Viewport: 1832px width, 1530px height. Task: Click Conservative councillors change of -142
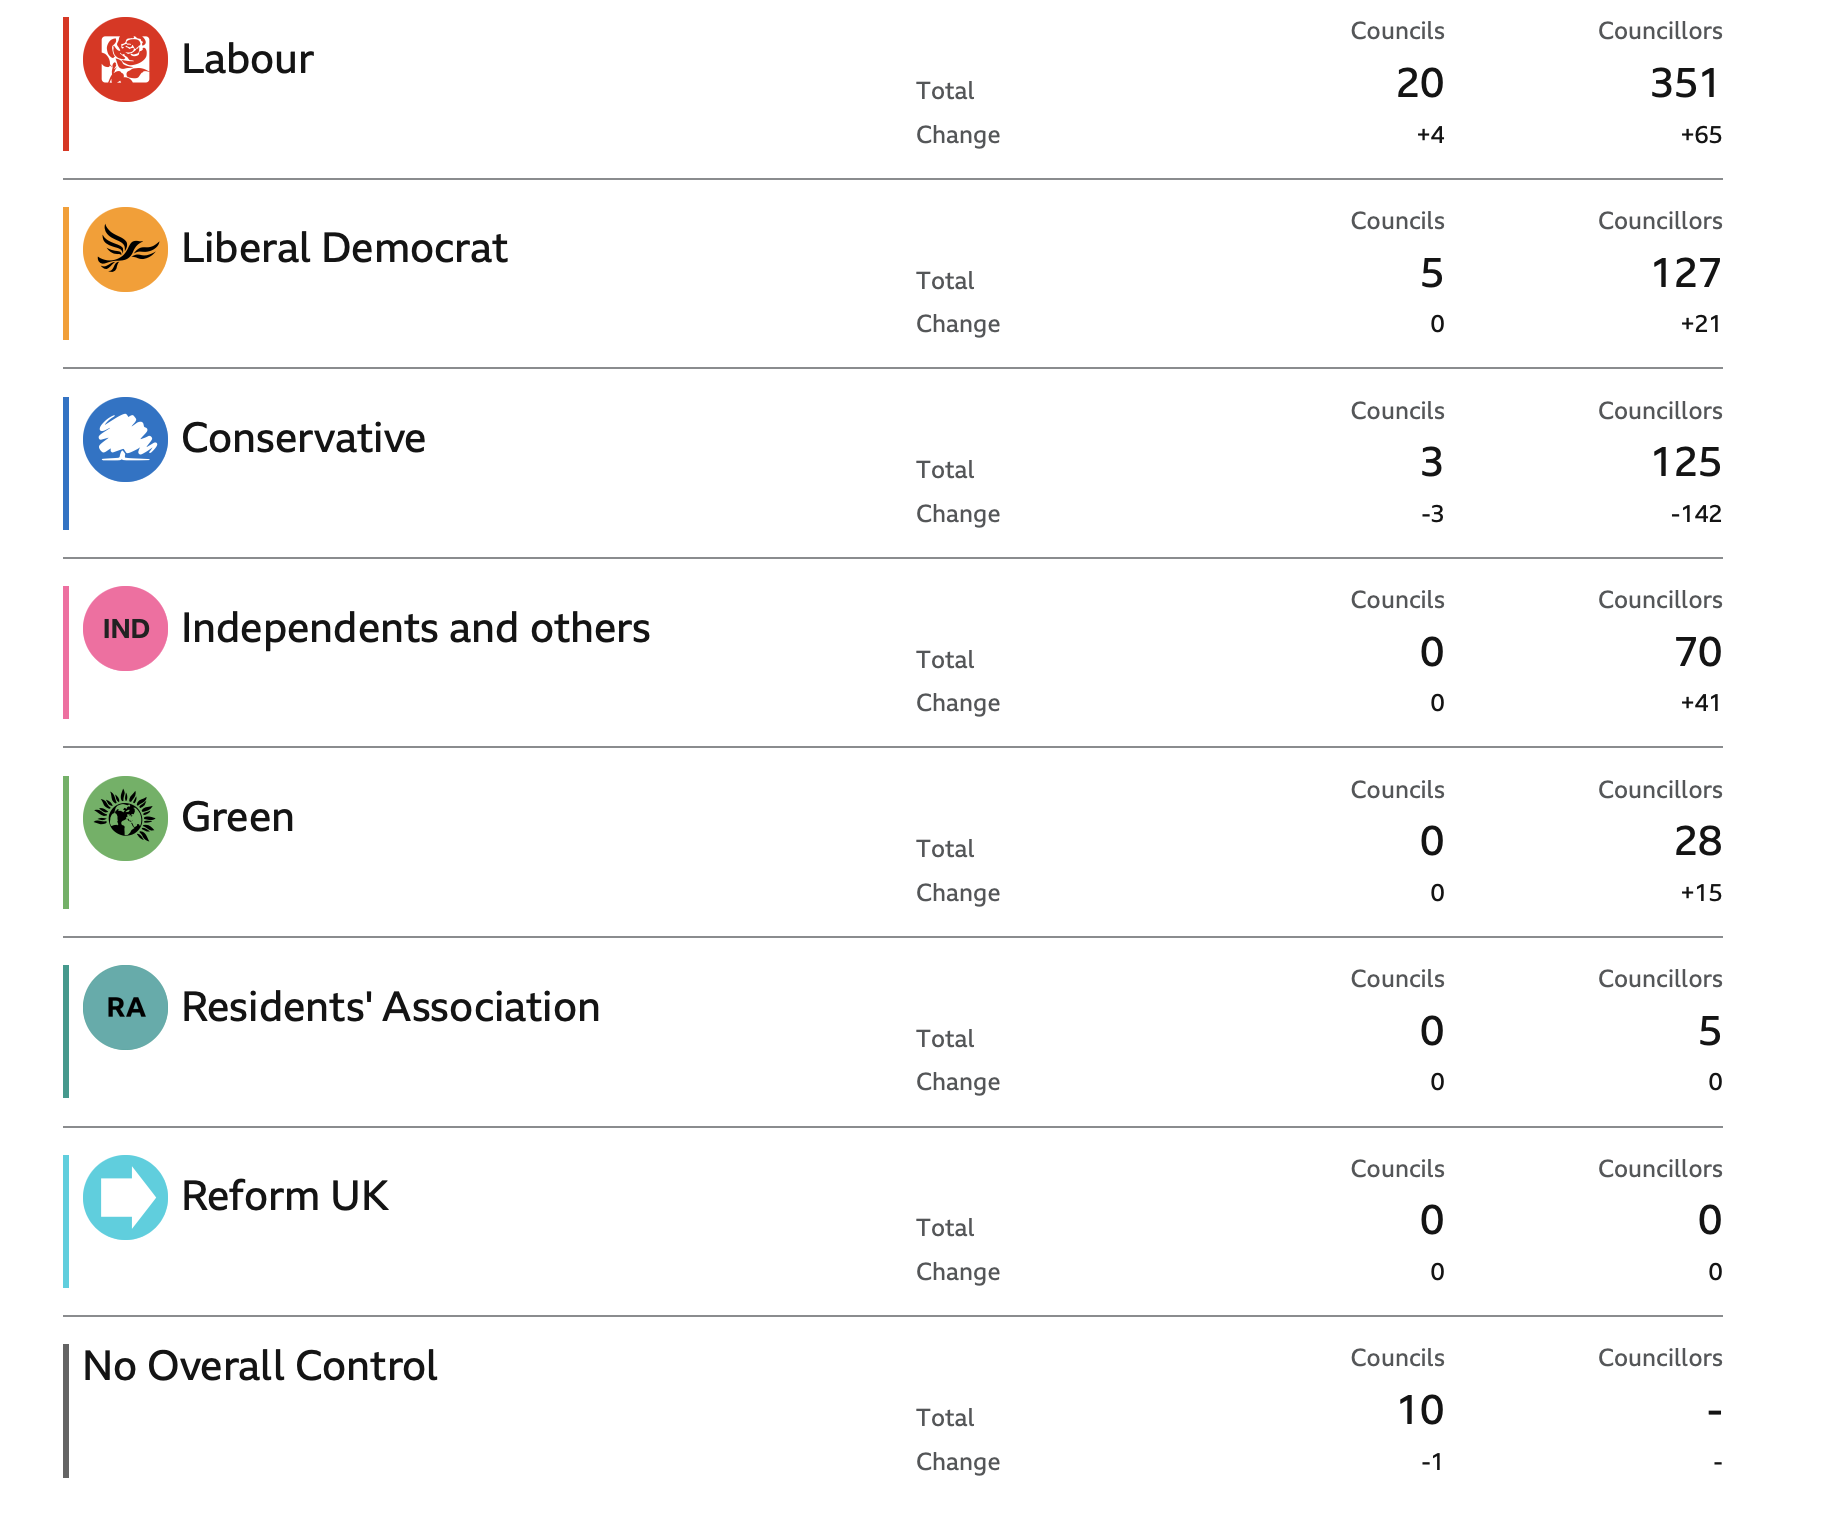coord(1696,515)
